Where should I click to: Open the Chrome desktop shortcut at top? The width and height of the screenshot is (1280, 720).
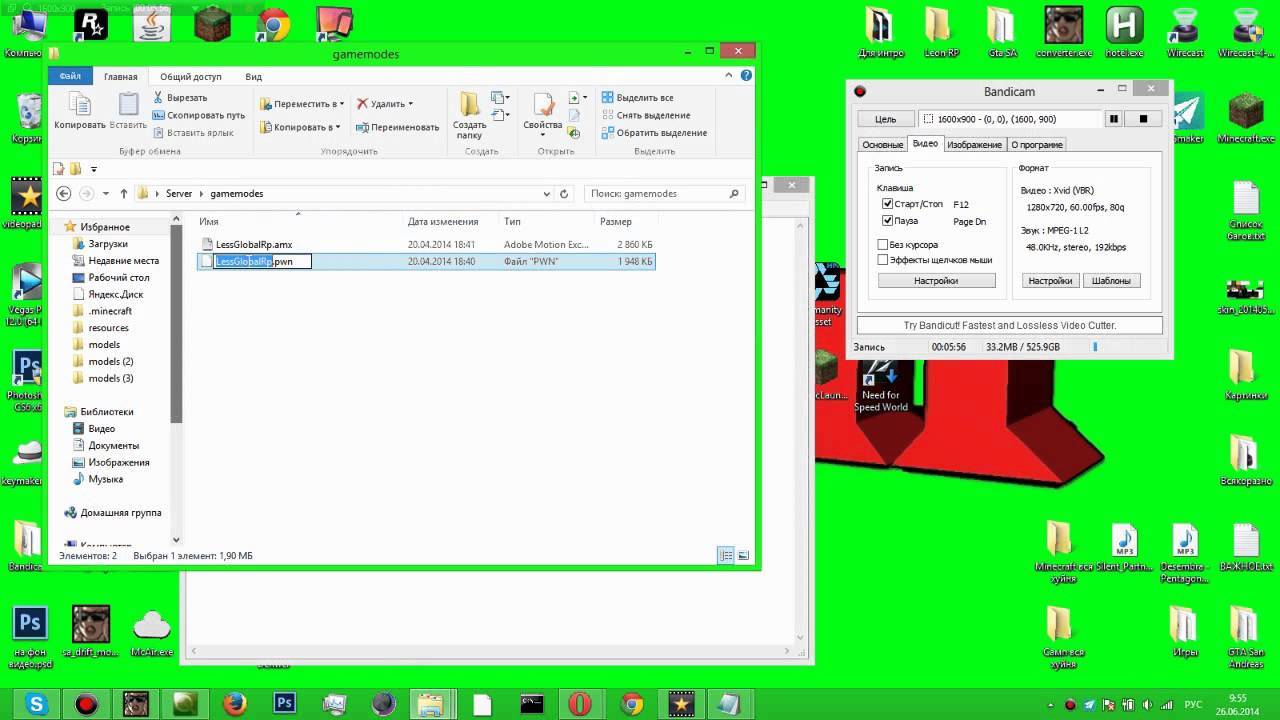[271, 24]
